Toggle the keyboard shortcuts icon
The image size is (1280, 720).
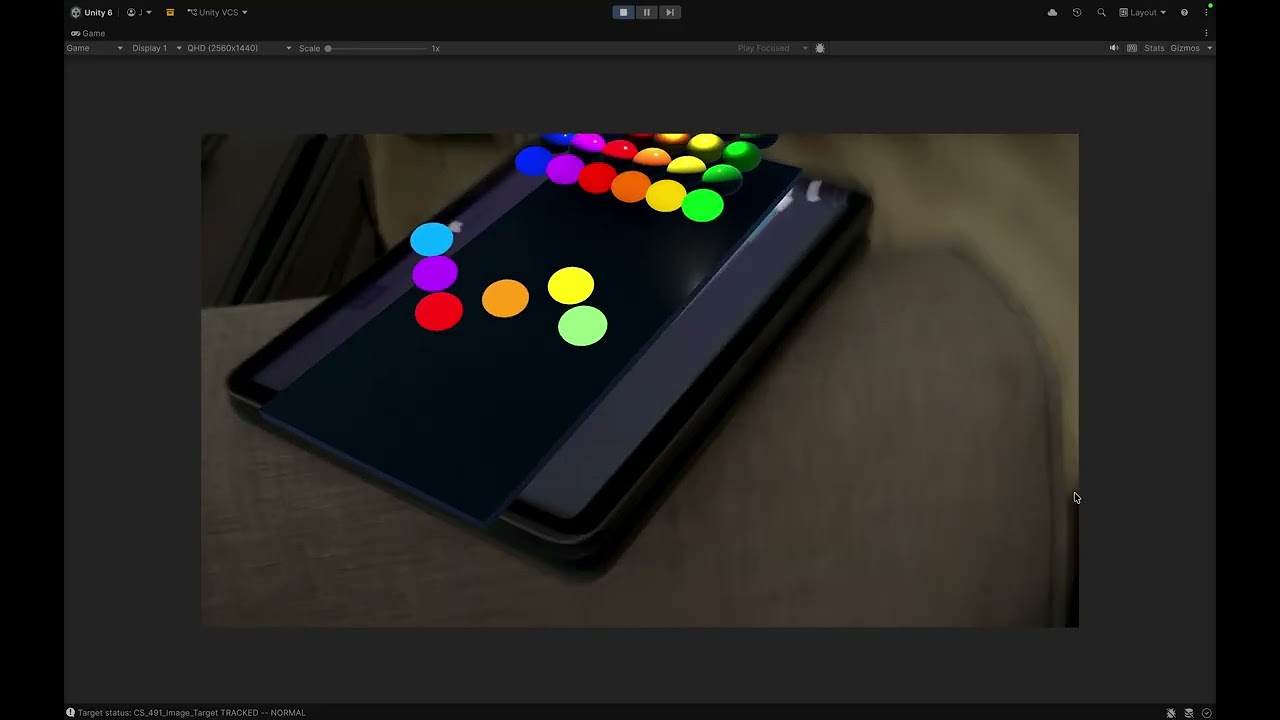pyautogui.click(x=1132, y=48)
